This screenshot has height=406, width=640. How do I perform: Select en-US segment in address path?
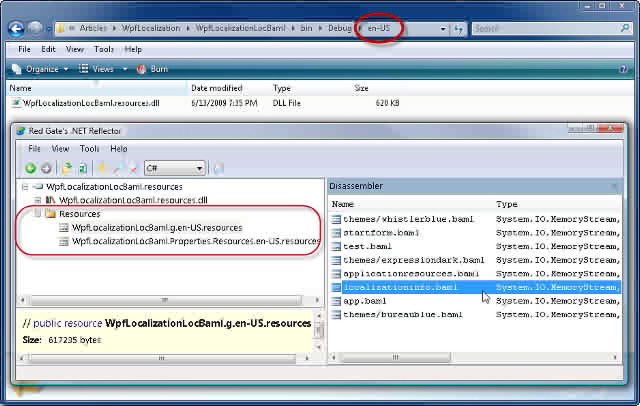point(379,28)
